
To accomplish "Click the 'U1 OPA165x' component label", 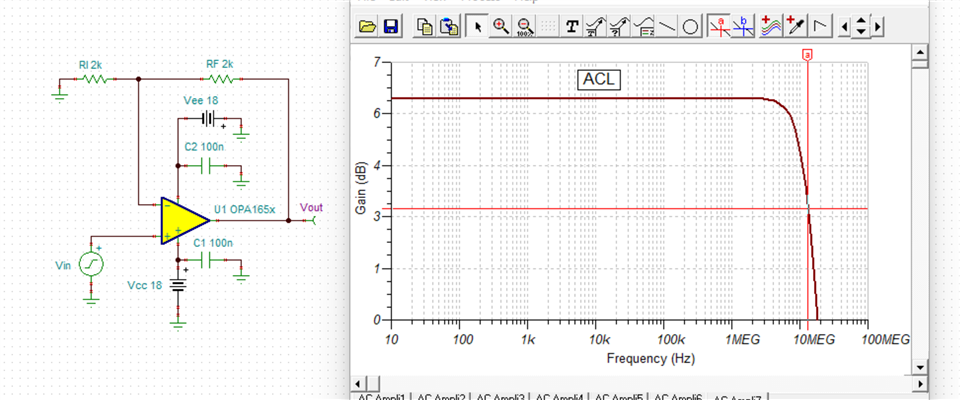I will pyautogui.click(x=244, y=209).
